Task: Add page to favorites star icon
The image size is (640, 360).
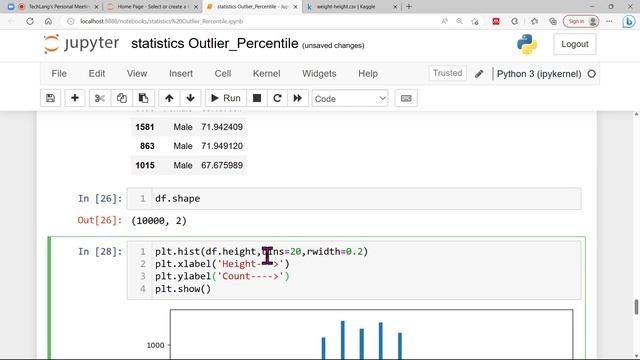Action: point(475,21)
